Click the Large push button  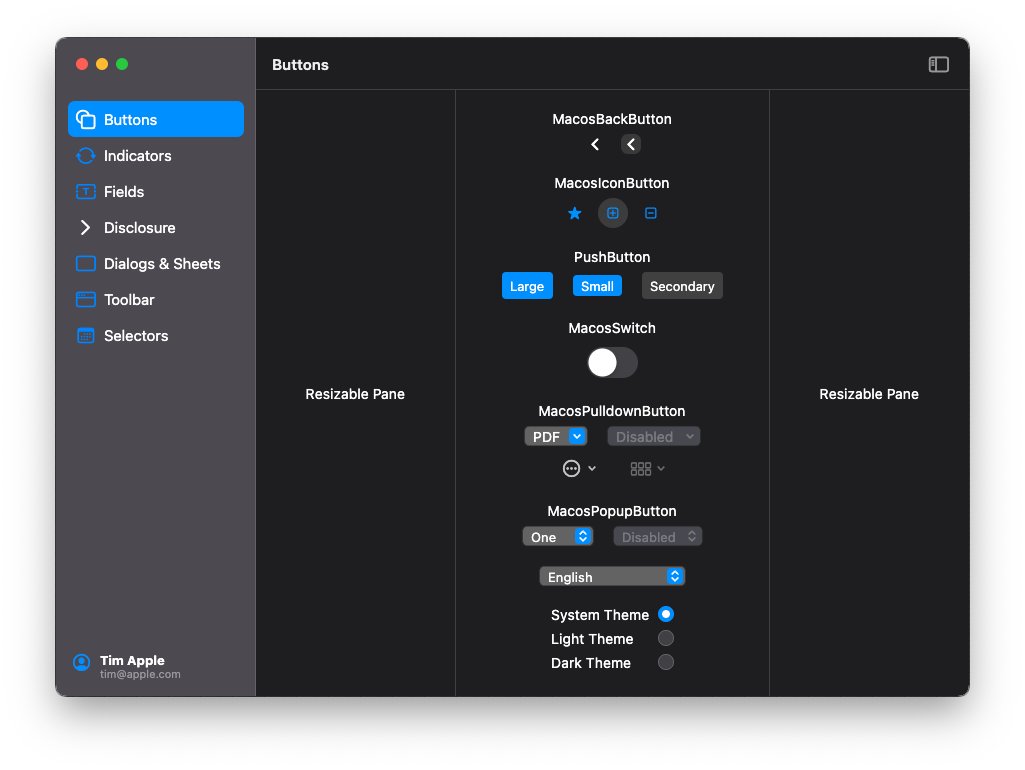[527, 285]
